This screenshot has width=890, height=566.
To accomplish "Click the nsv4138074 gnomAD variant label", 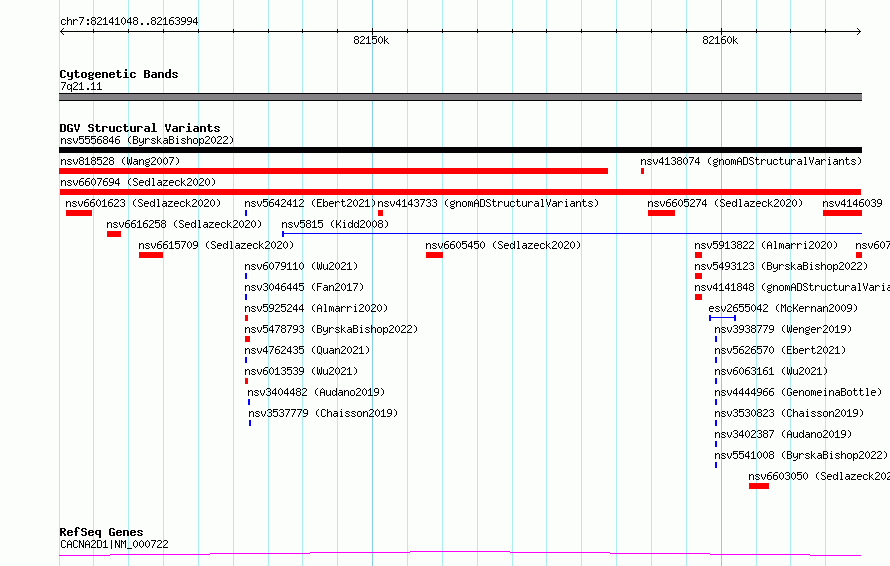I will tap(751, 161).
